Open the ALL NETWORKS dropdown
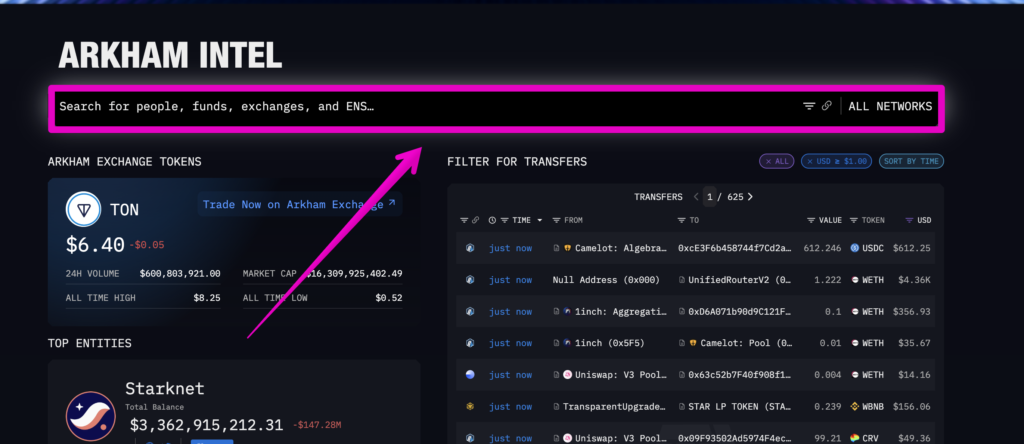This screenshot has height=444, width=1024. tap(890, 106)
